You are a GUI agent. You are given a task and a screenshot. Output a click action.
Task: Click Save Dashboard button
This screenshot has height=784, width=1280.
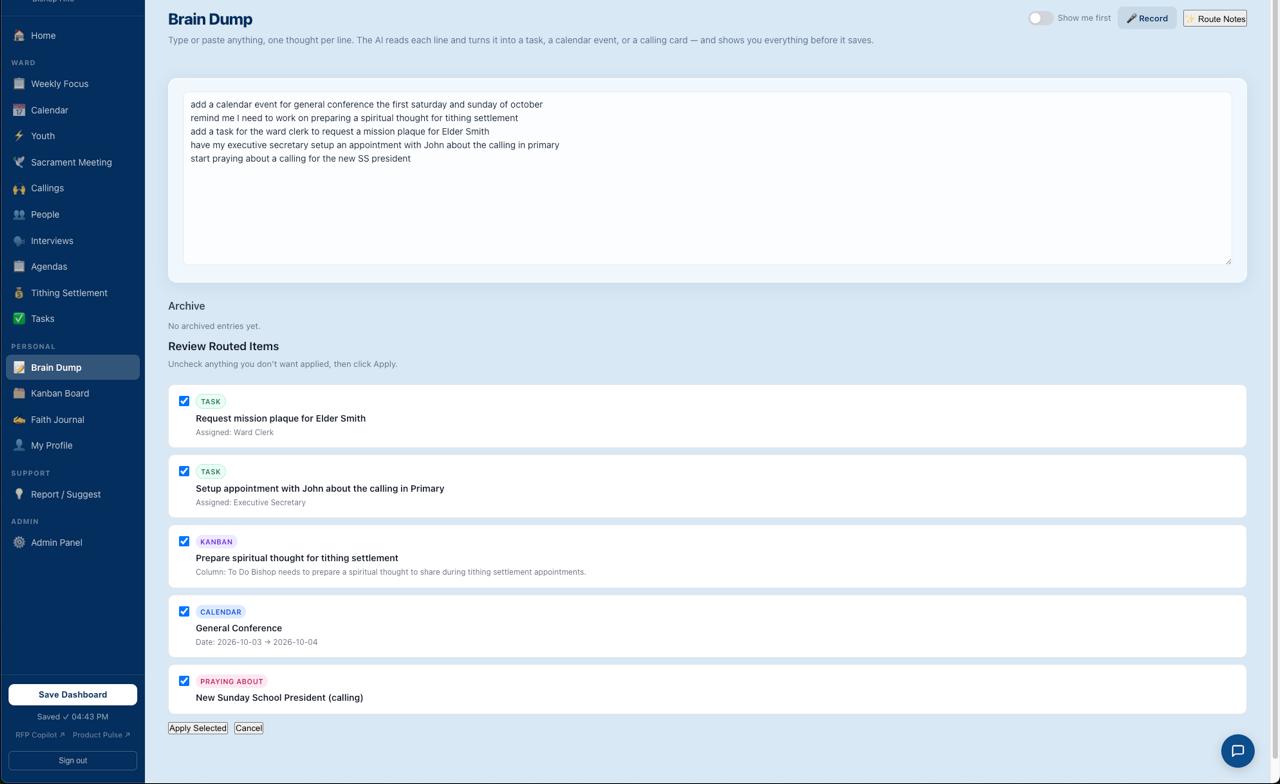[73, 695]
